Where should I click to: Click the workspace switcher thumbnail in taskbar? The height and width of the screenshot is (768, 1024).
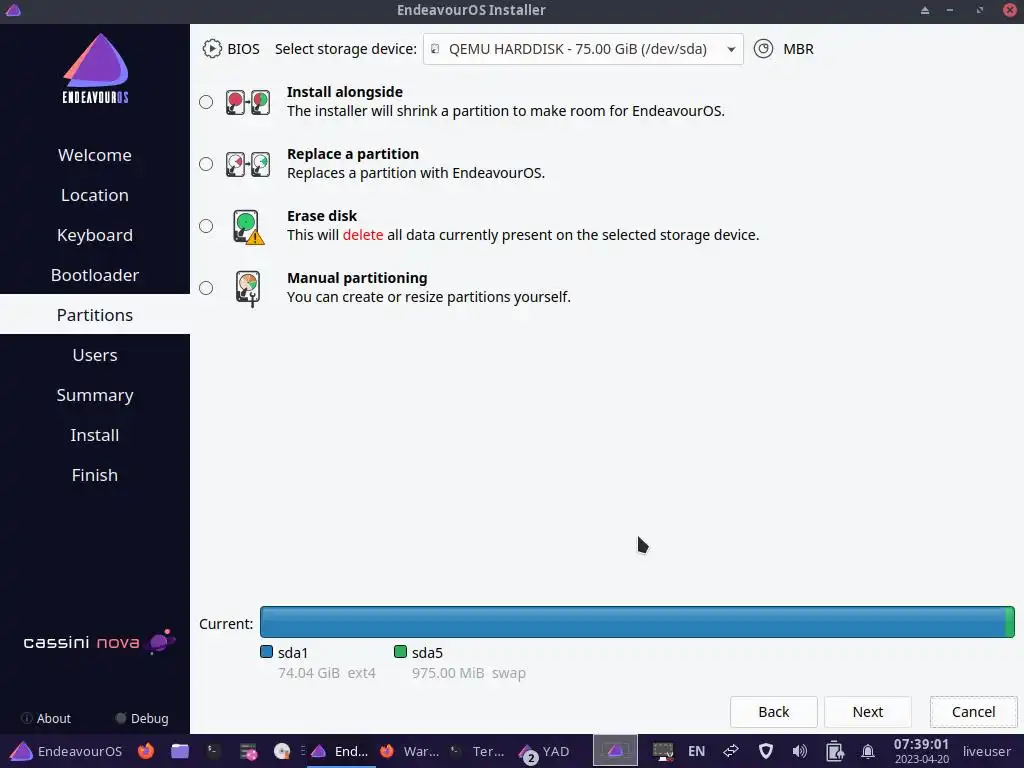click(615, 751)
